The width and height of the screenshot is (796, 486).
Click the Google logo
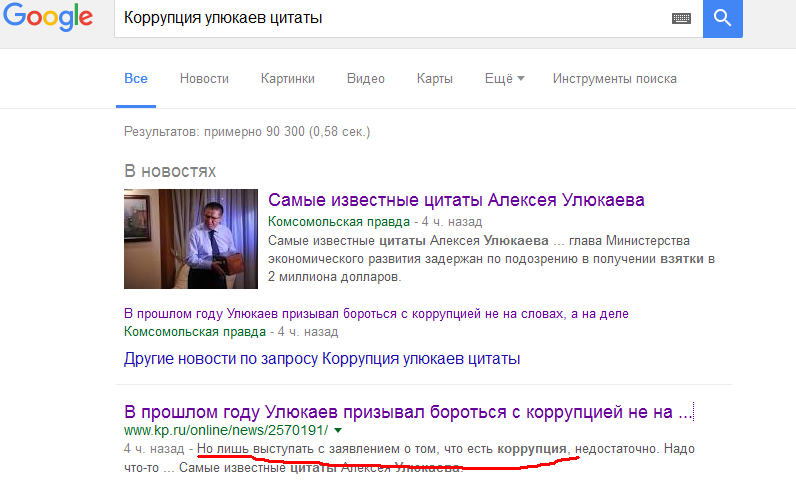click(x=47, y=20)
